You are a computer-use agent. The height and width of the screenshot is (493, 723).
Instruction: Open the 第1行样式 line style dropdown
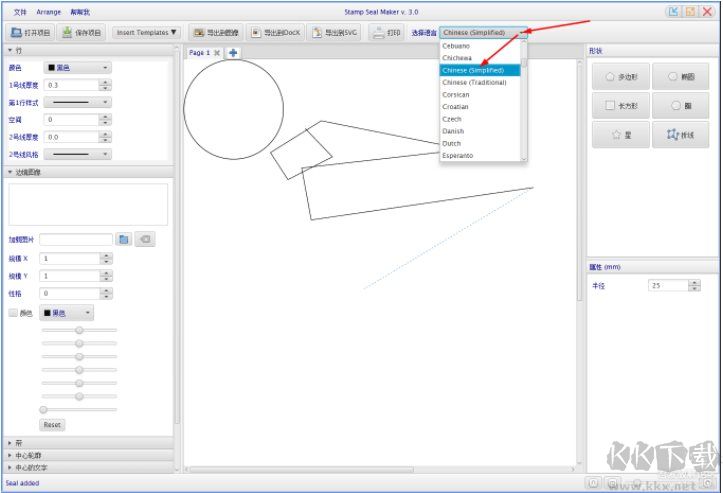tap(77, 102)
